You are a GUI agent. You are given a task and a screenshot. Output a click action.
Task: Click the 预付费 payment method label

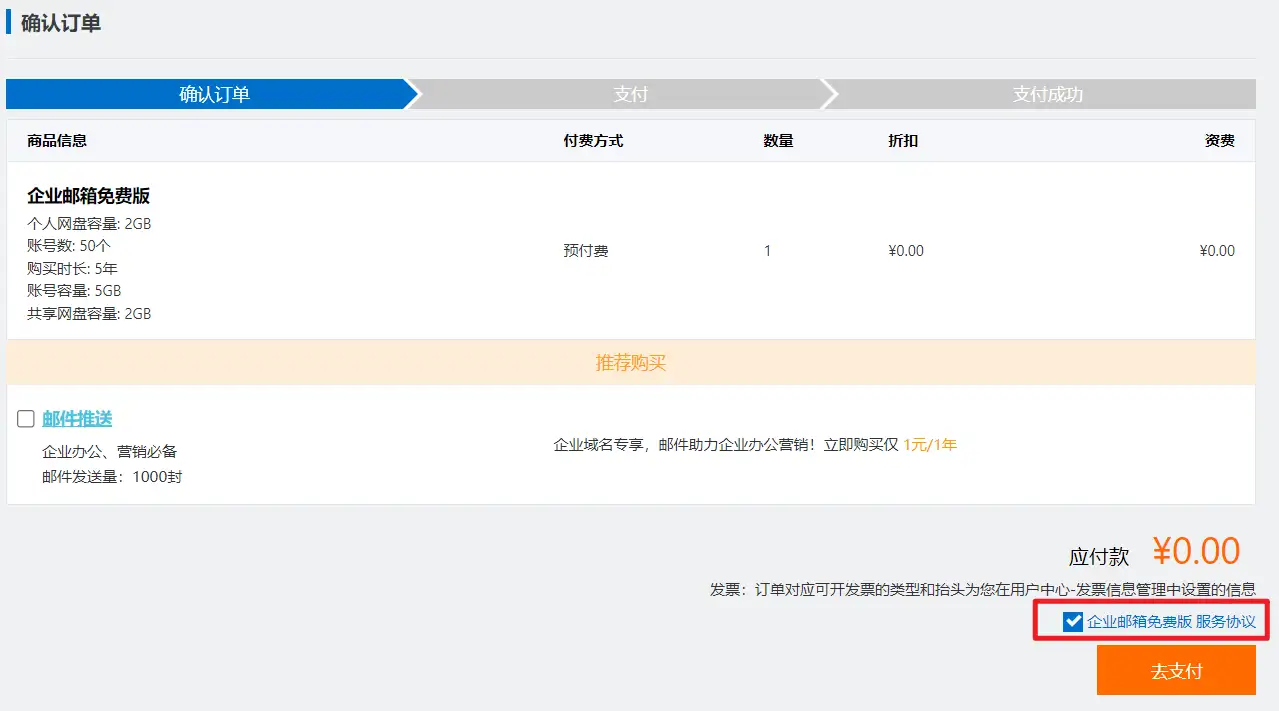click(x=585, y=250)
